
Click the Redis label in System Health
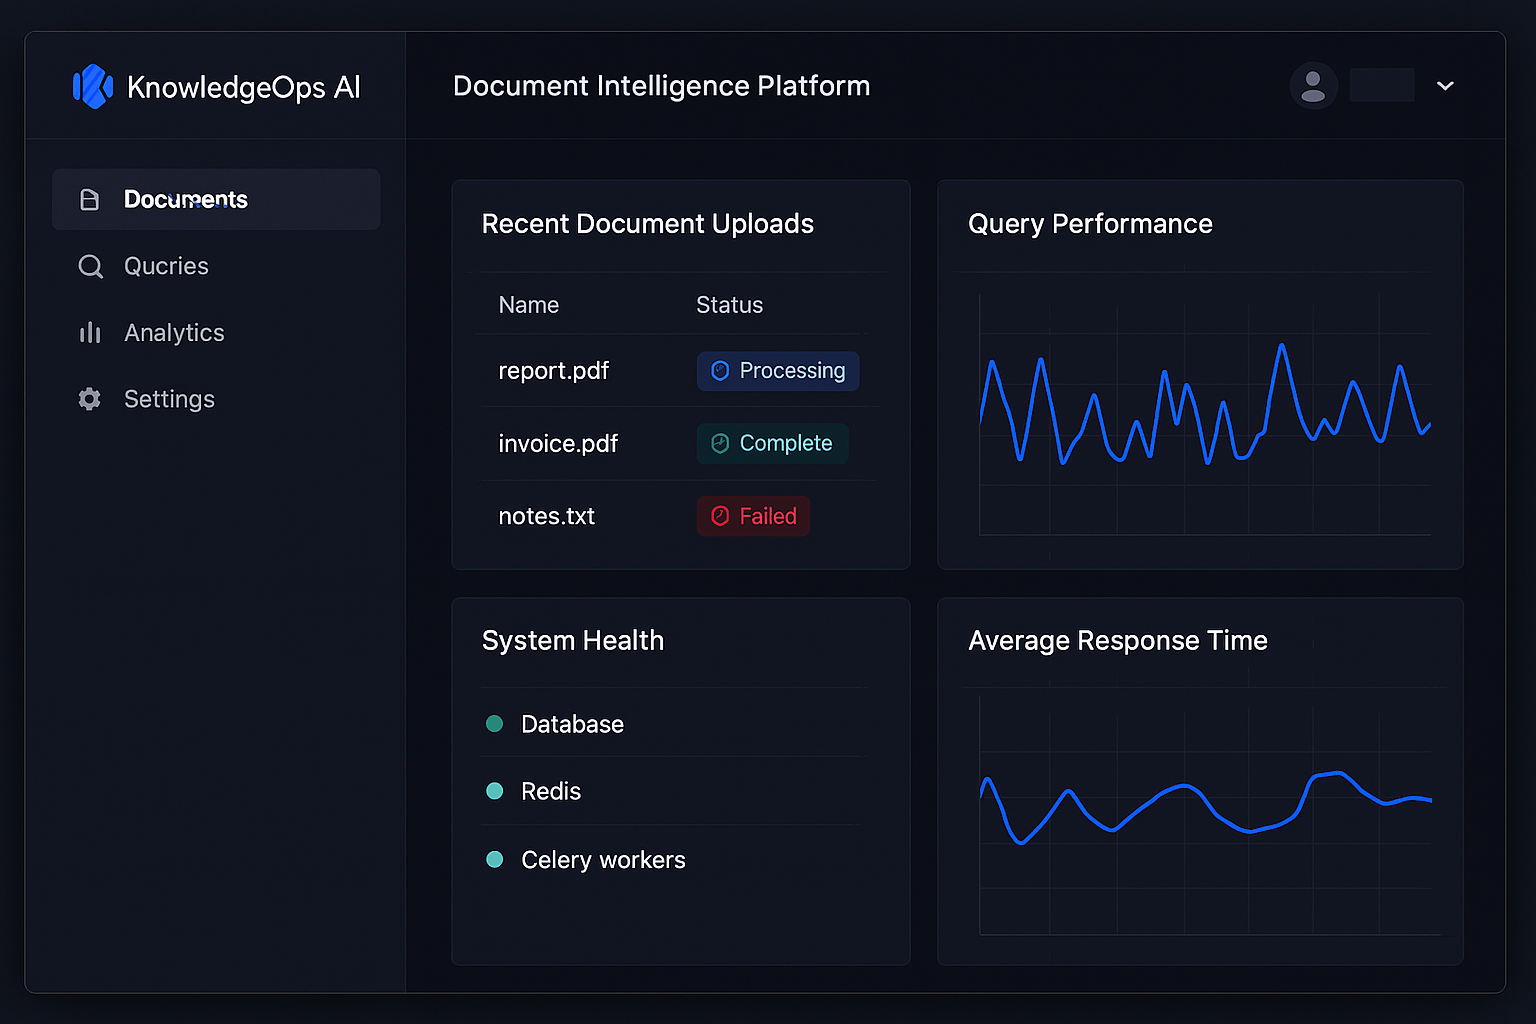pyautogui.click(x=551, y=791)
